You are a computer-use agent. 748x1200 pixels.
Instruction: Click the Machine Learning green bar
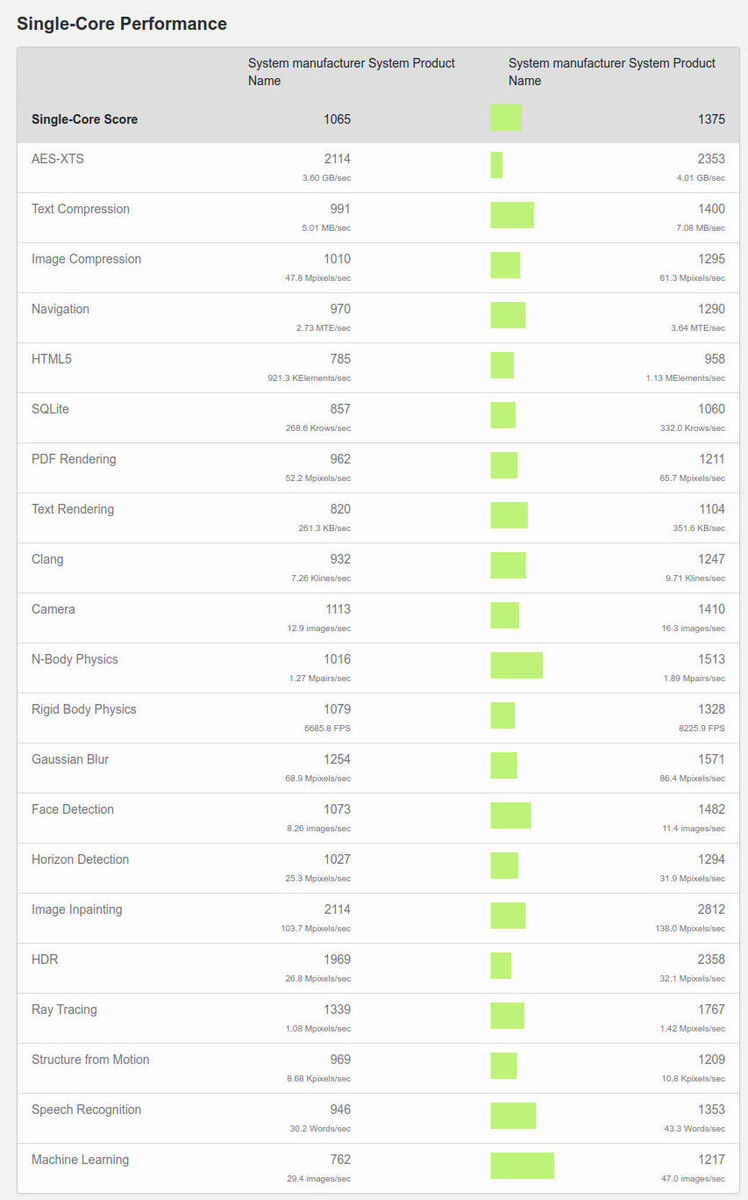click(x=522, y=1165)
